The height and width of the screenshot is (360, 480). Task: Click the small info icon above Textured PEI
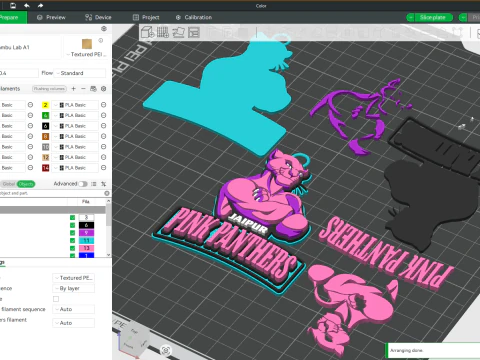101,40
